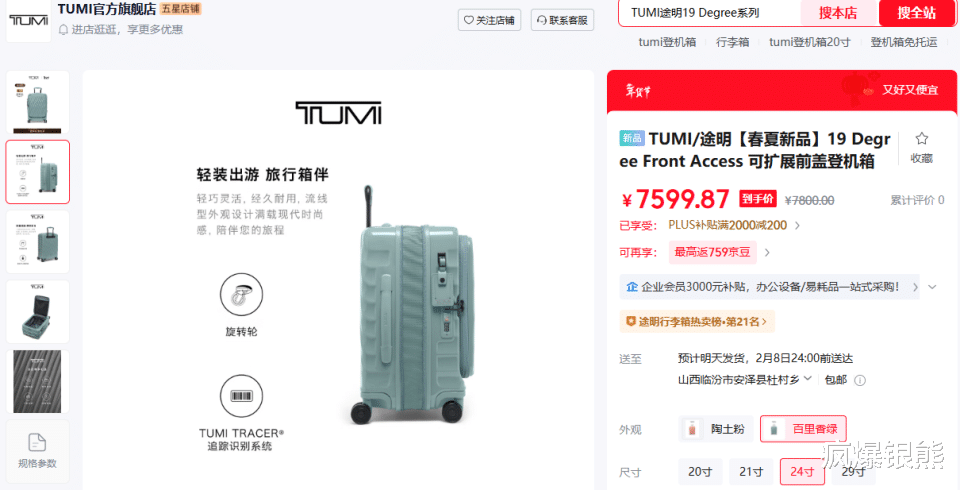Select the 百里香绿 color swatch
The image size is (960, 490).
pyautogui.click(x=803, y=429)
